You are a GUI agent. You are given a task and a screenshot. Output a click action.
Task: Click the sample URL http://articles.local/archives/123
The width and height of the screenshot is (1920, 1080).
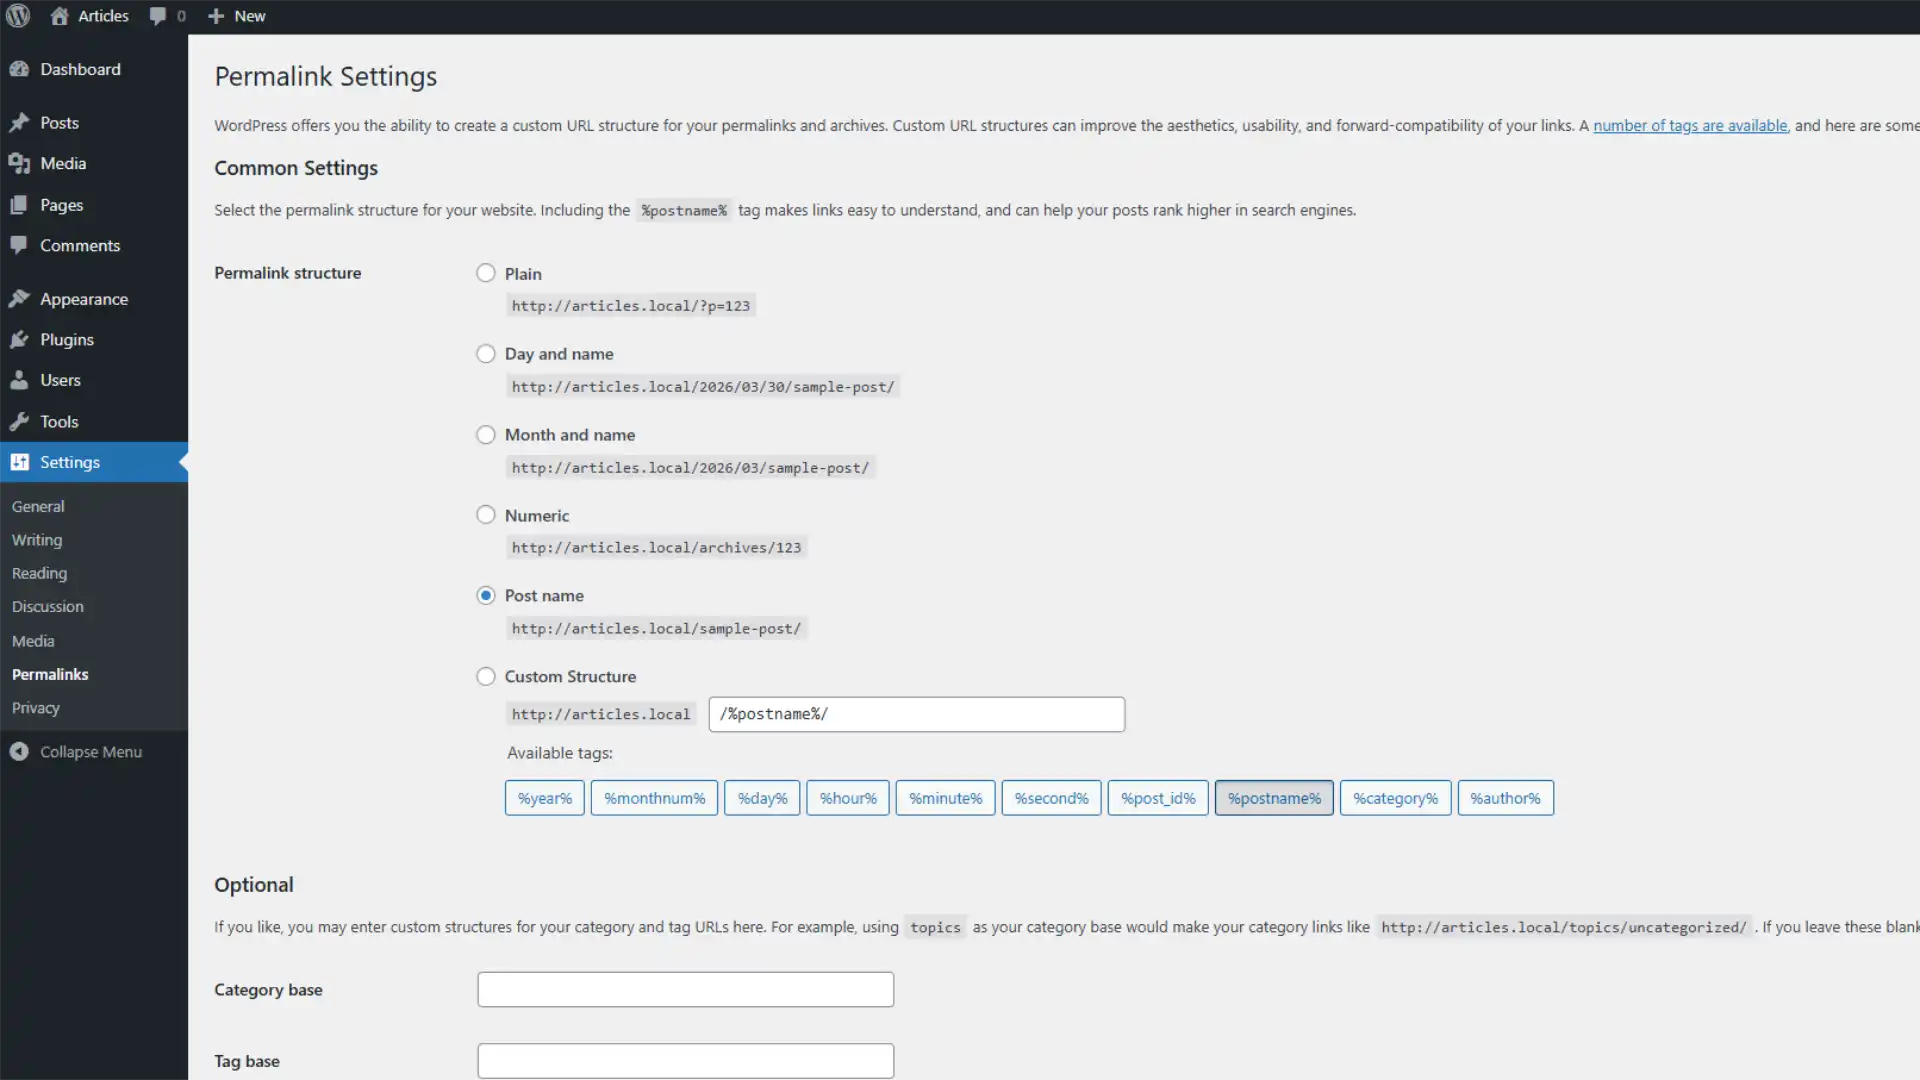click(x=656, y=548)
